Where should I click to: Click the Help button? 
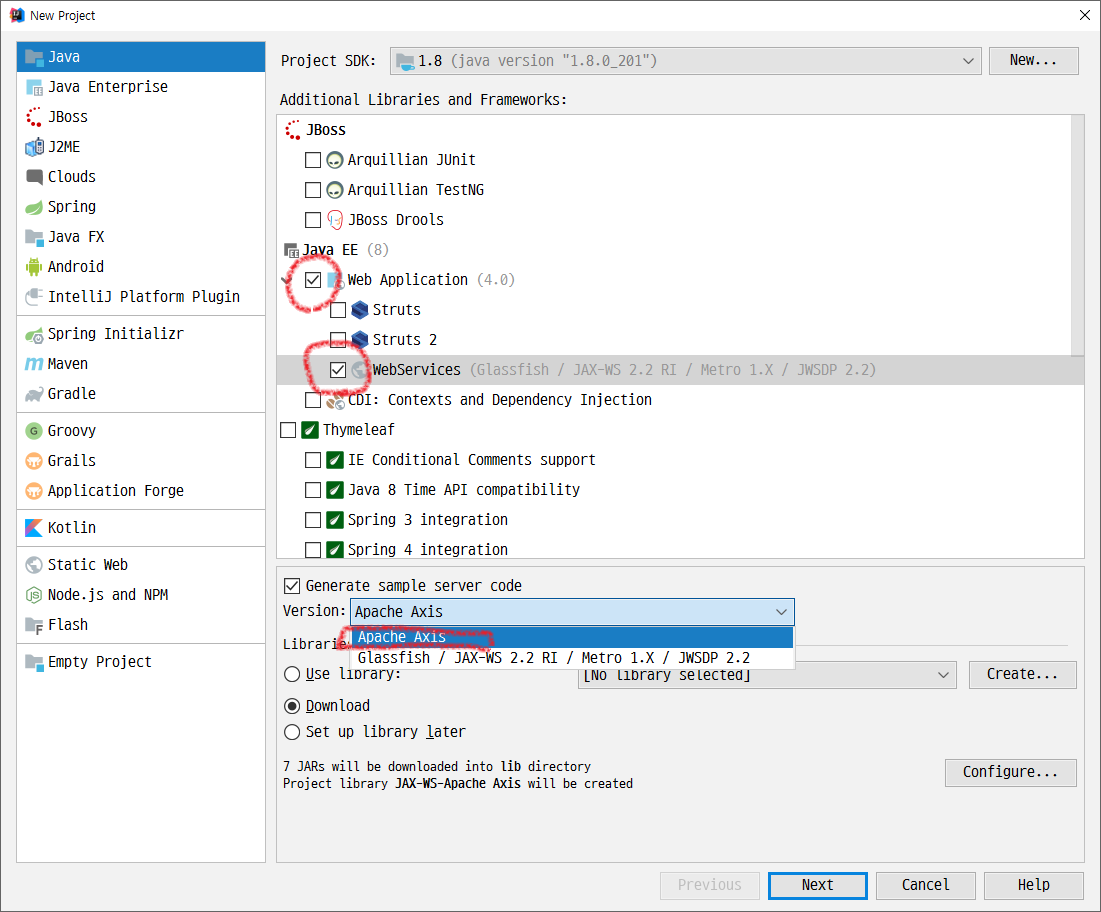click(x=1034, y=885)
